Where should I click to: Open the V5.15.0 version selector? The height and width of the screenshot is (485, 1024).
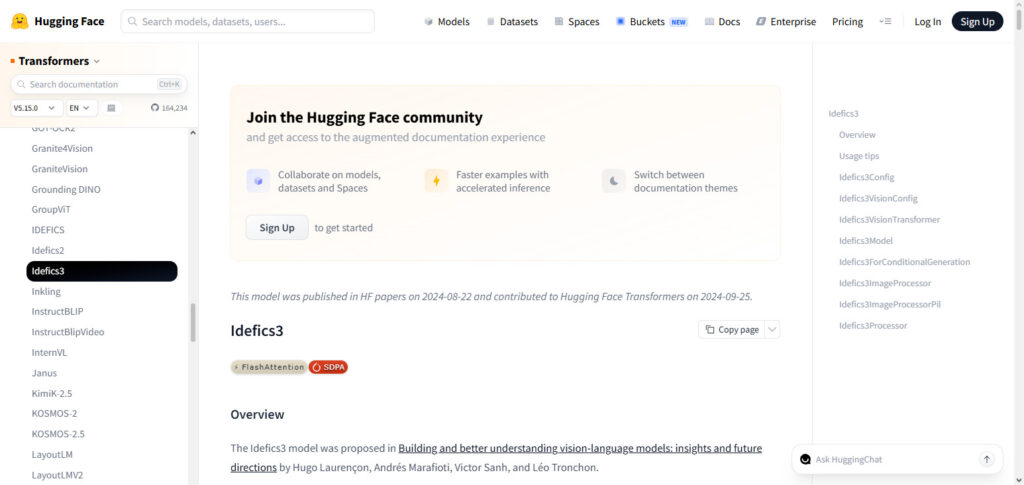point(37,108)
